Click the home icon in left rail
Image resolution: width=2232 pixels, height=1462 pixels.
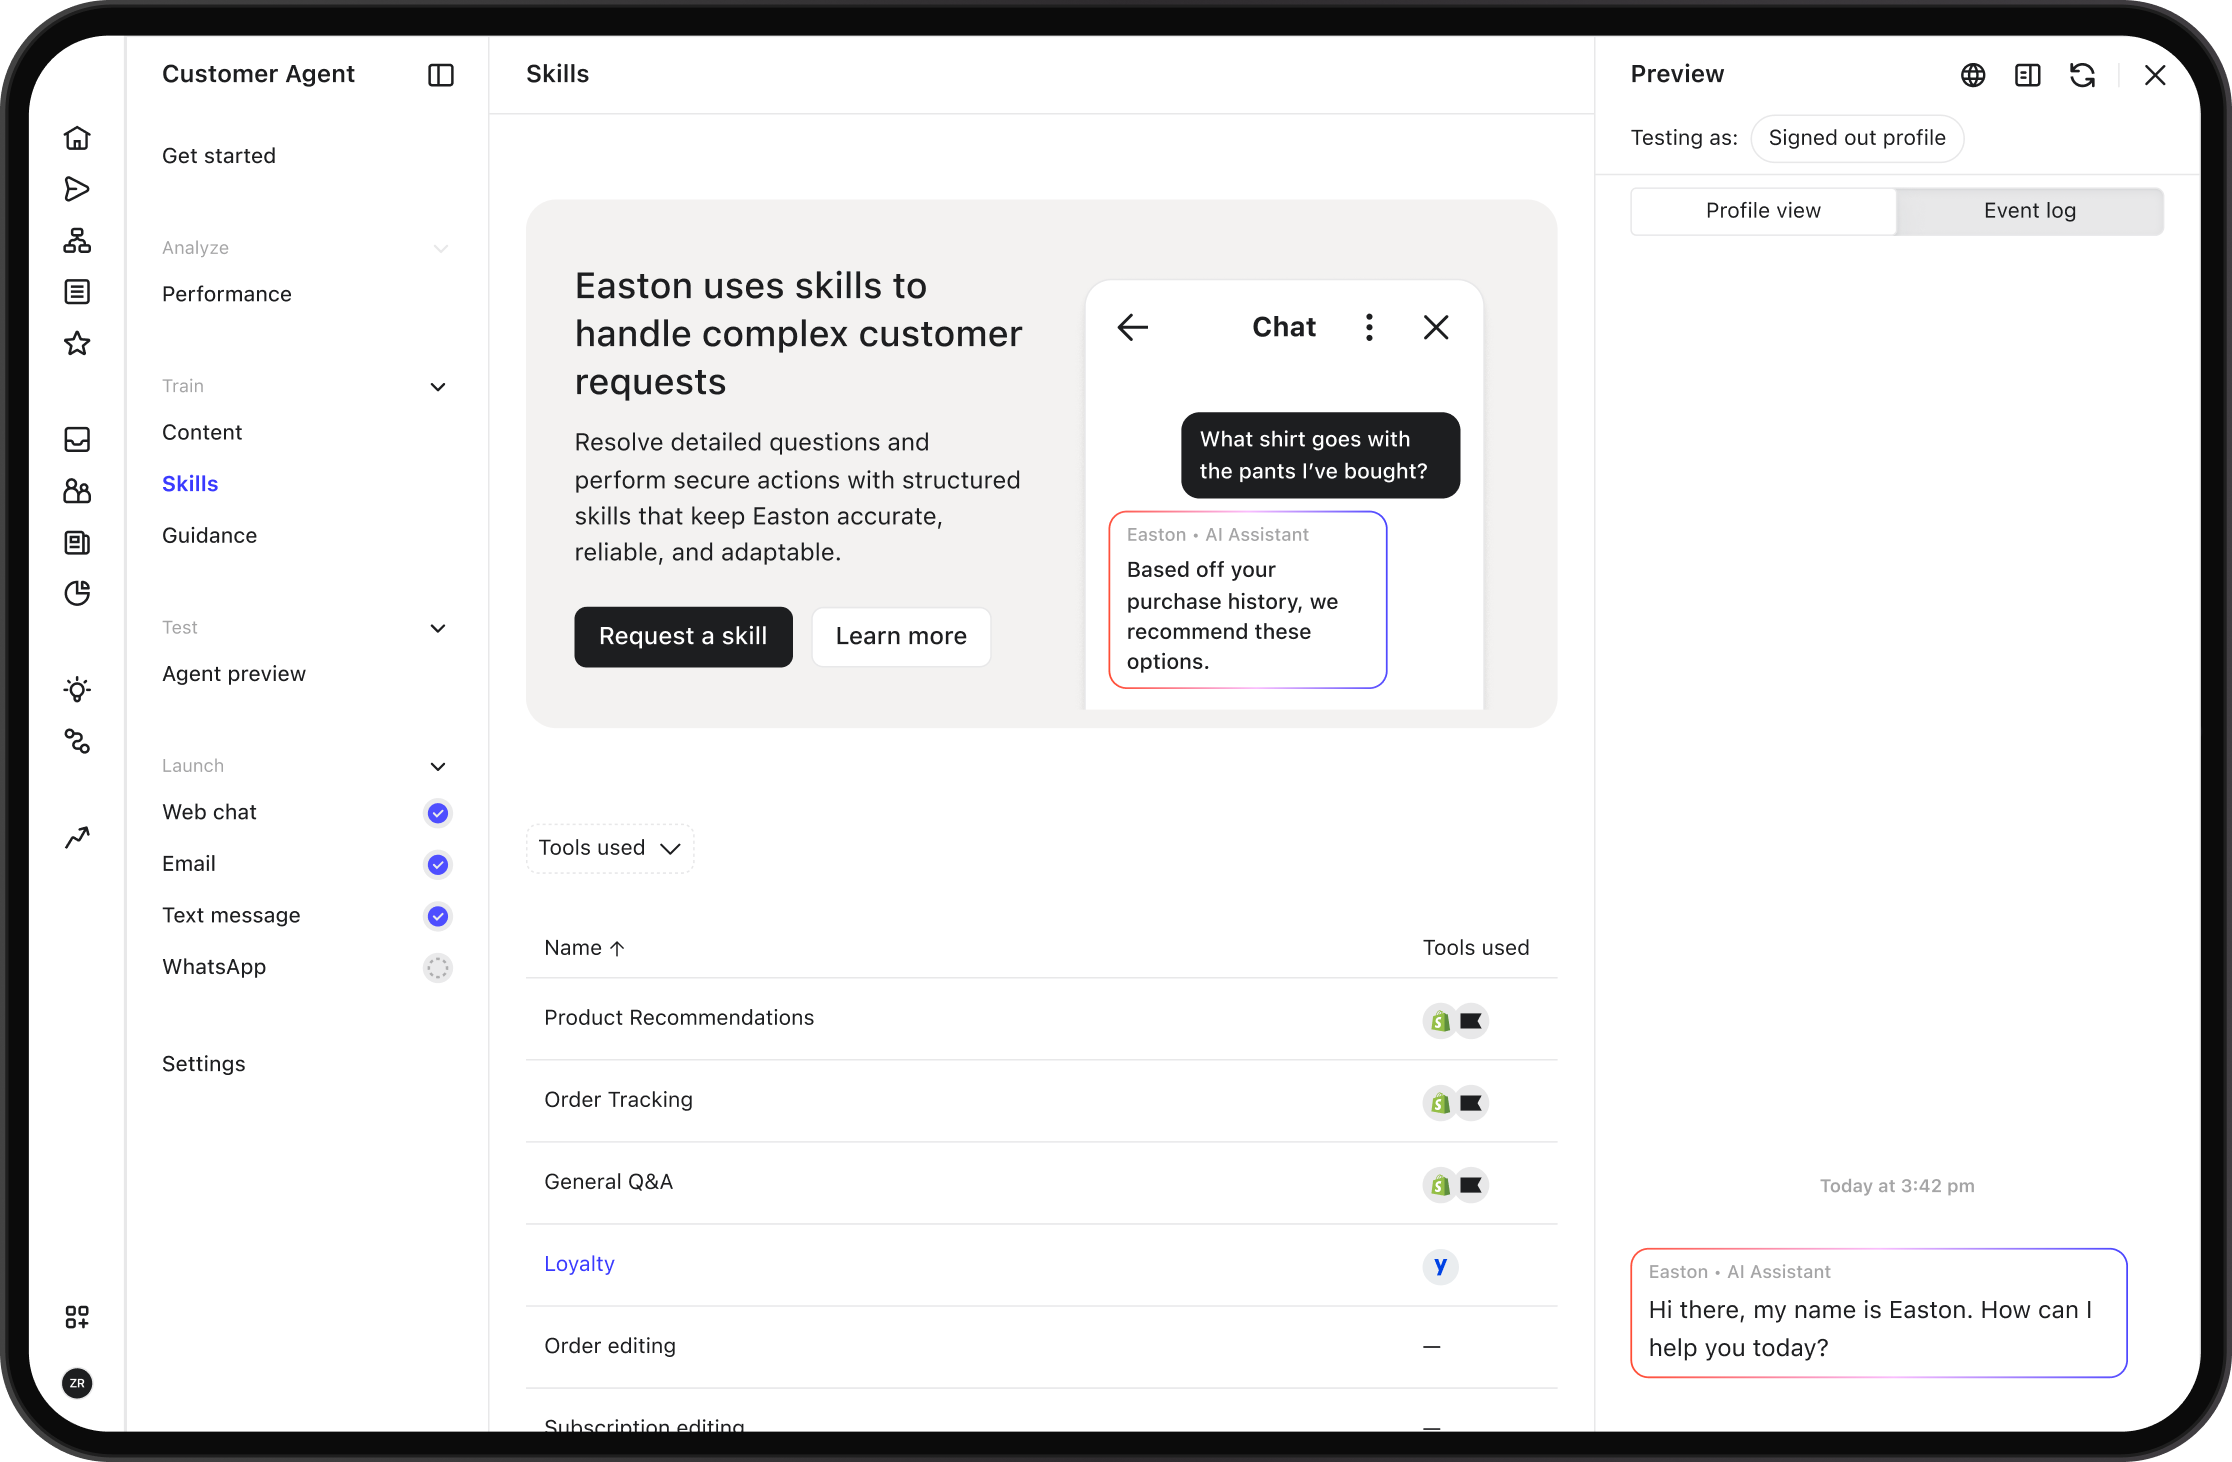point(77,138)
